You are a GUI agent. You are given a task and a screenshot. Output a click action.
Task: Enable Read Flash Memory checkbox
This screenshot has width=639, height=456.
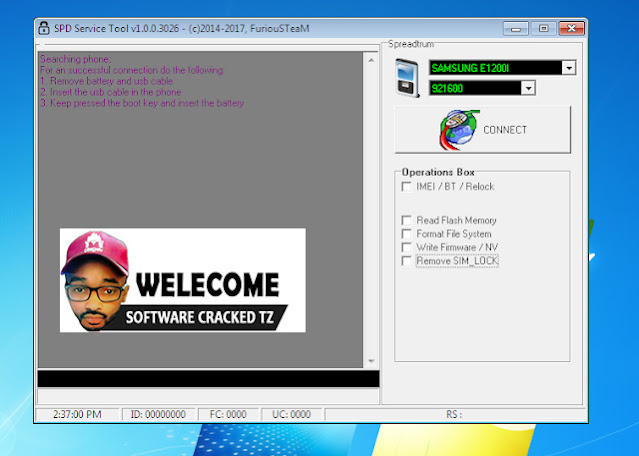point(406,220)
